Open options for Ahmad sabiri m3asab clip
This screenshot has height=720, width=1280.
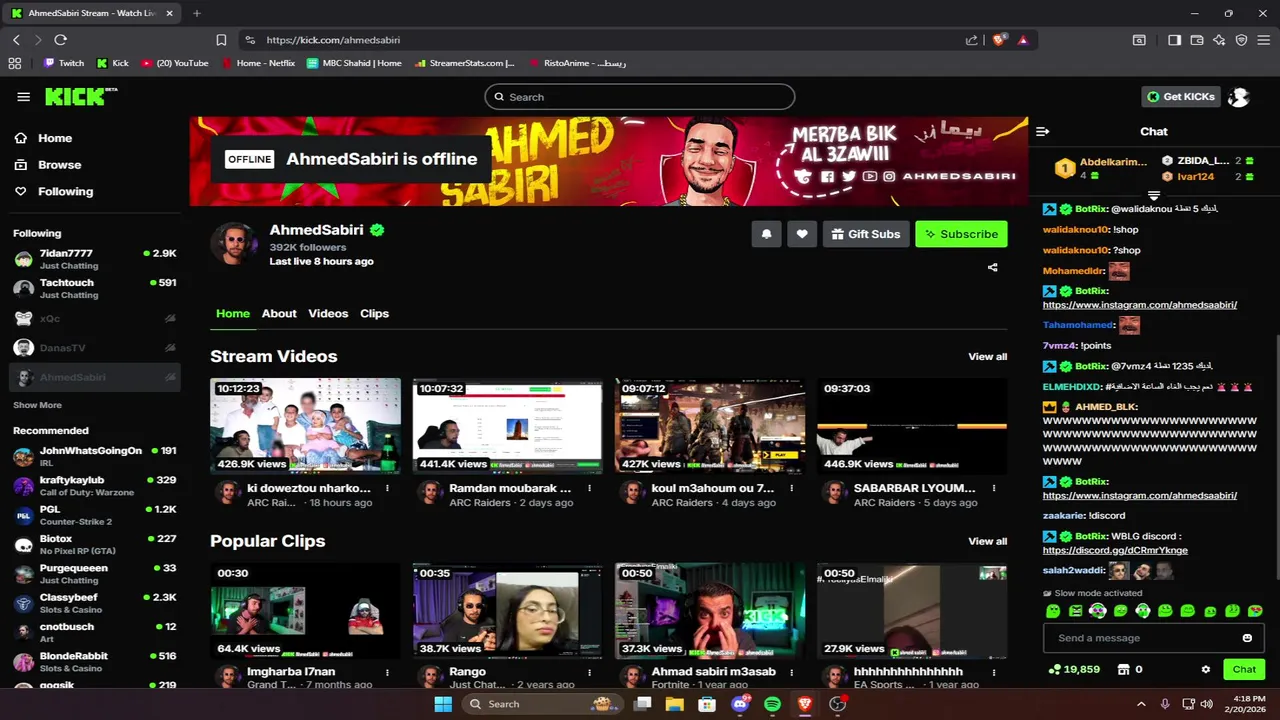[x=791, y=672]
